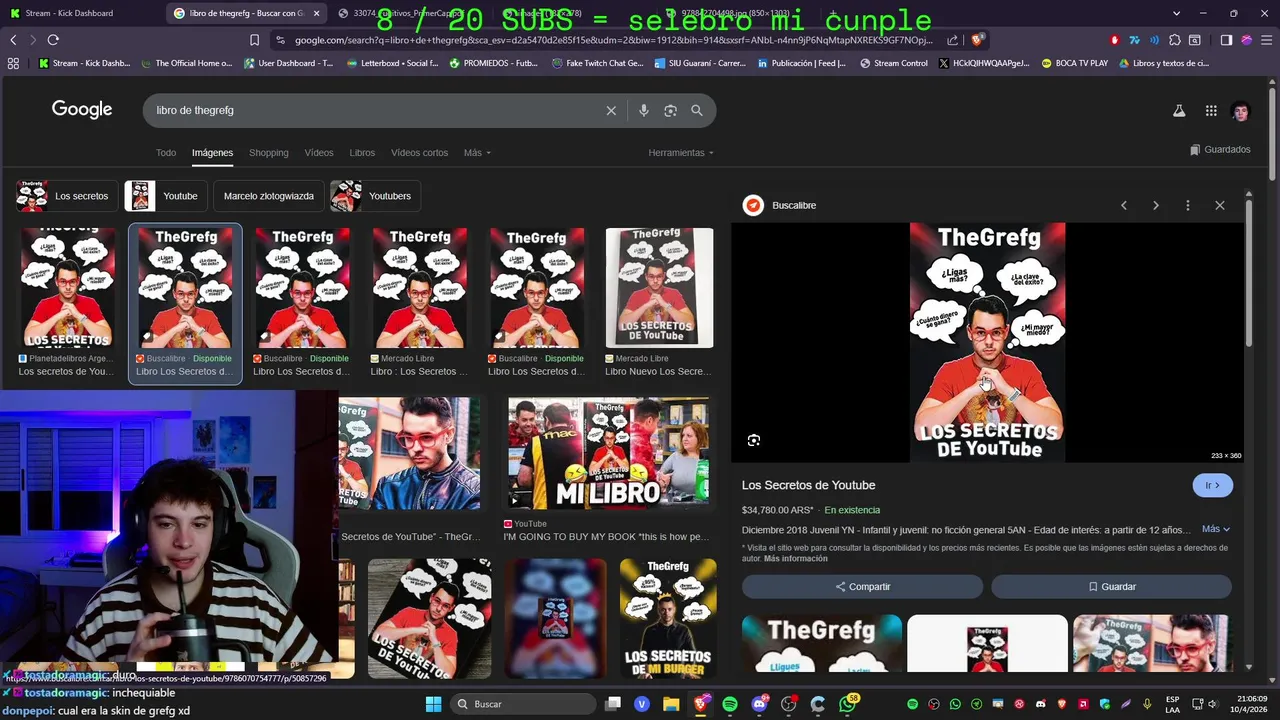Open Task View on the taskbar

(x=613, y=704)
